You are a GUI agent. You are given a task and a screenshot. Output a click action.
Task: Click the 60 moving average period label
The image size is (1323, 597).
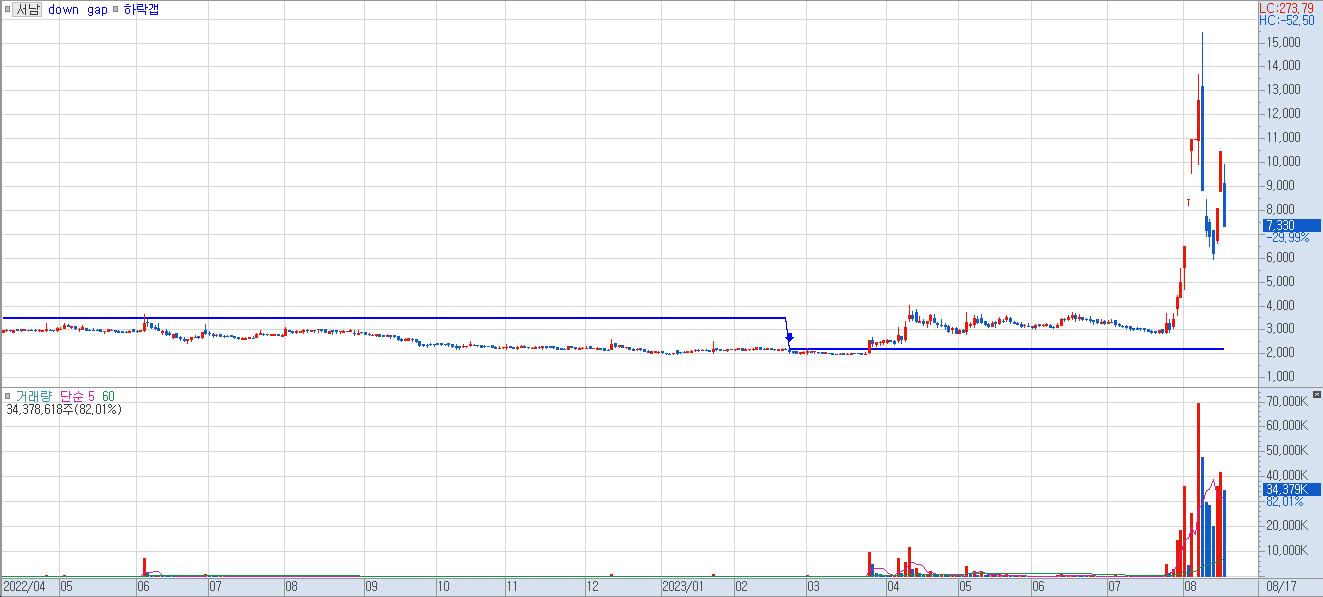click(107, 396)
